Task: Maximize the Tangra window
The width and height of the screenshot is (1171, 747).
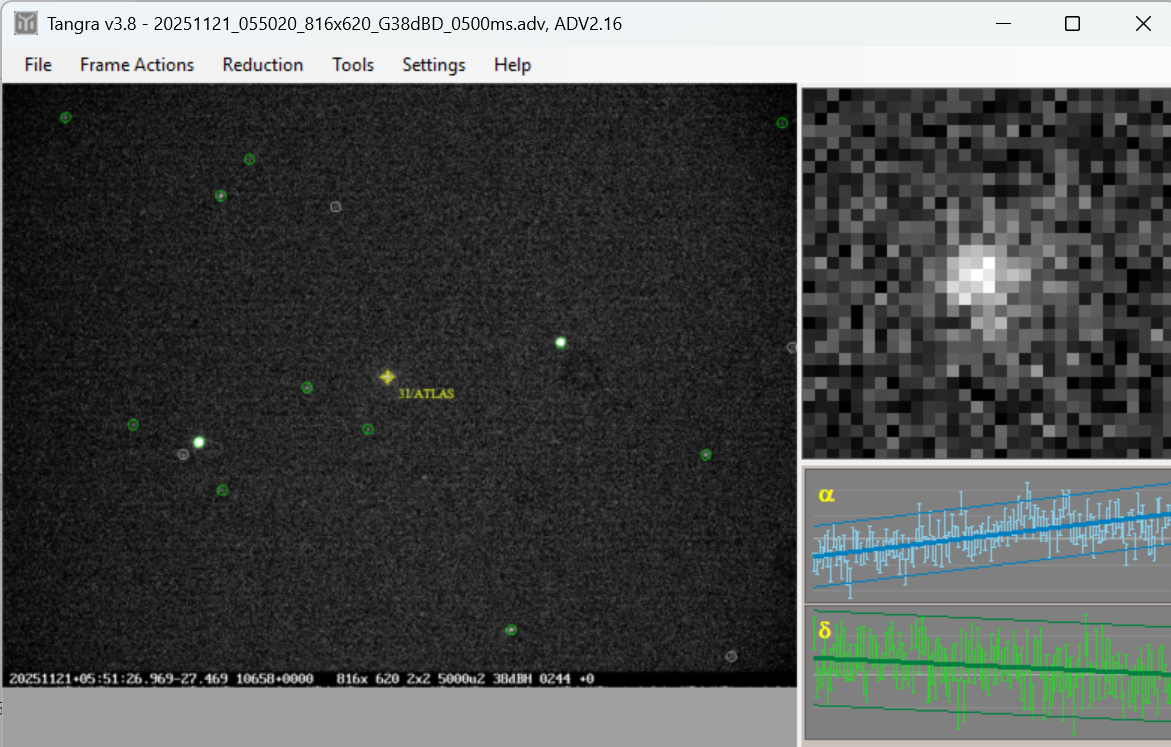Action: click(x=1072, y=23)
